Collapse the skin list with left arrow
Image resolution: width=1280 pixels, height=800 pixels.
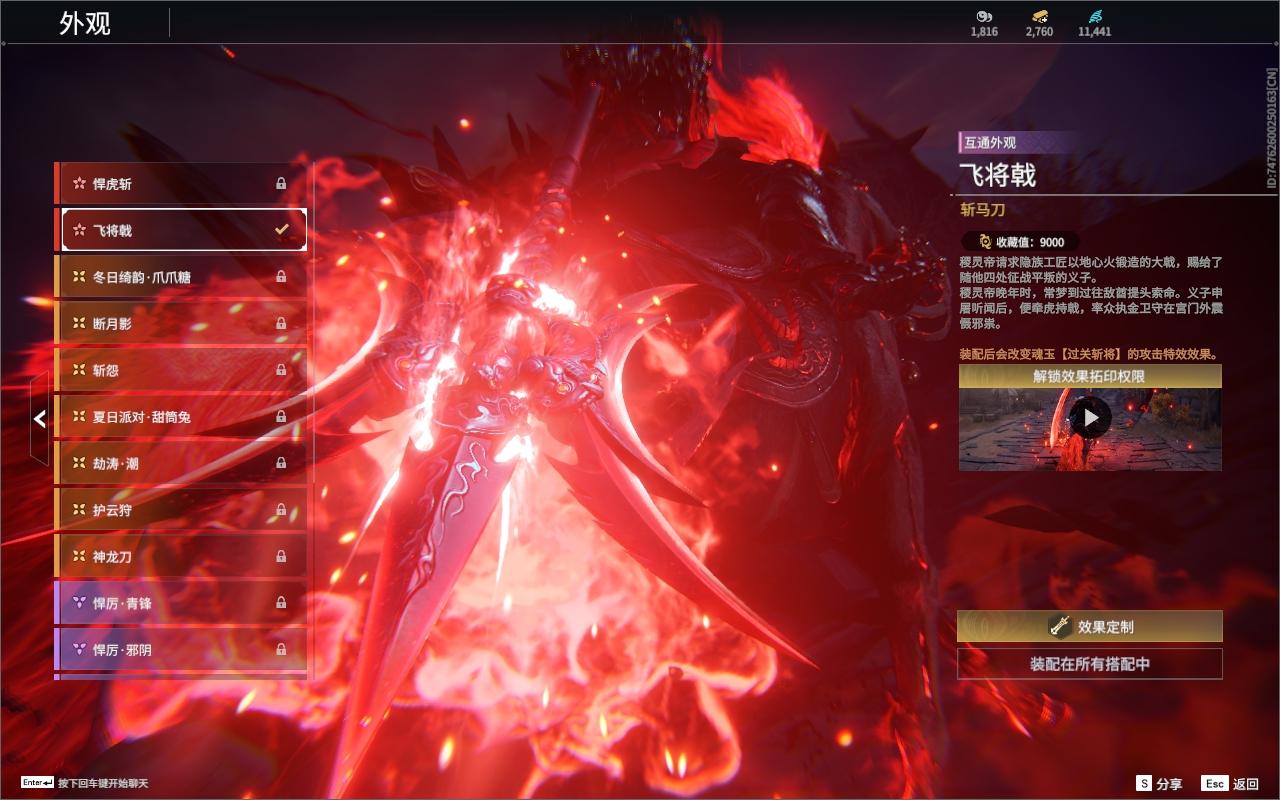point(39,419)
